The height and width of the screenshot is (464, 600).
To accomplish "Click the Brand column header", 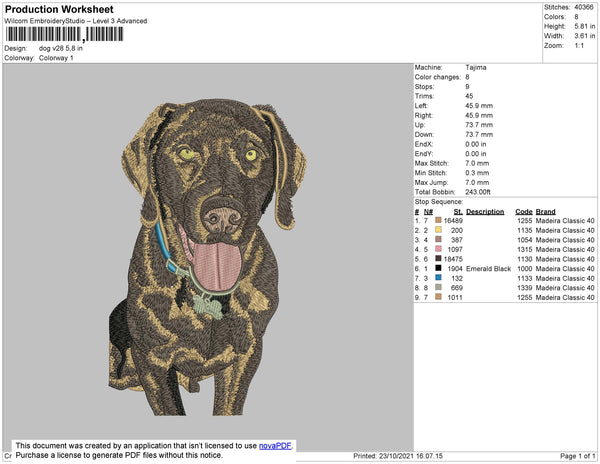I will click(x=545, y=211).
